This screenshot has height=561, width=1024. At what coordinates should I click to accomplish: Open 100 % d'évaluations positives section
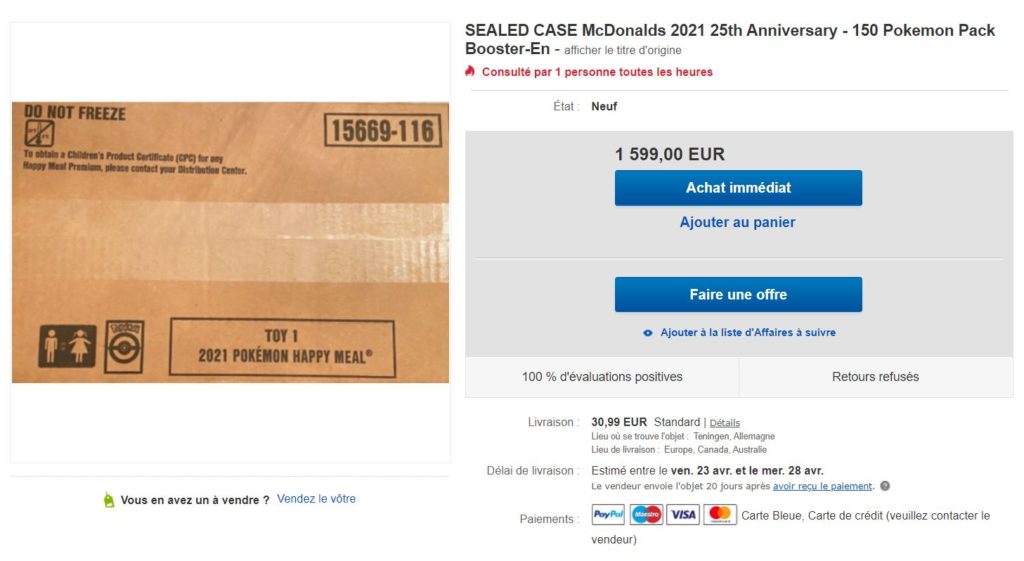[x=602, y=377]
